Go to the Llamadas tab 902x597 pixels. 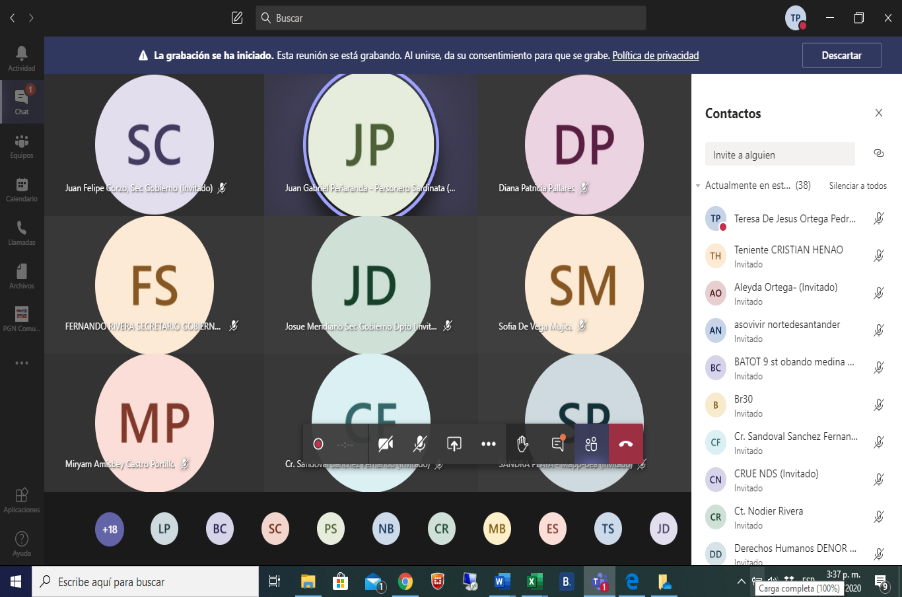(x=21, y=233)
